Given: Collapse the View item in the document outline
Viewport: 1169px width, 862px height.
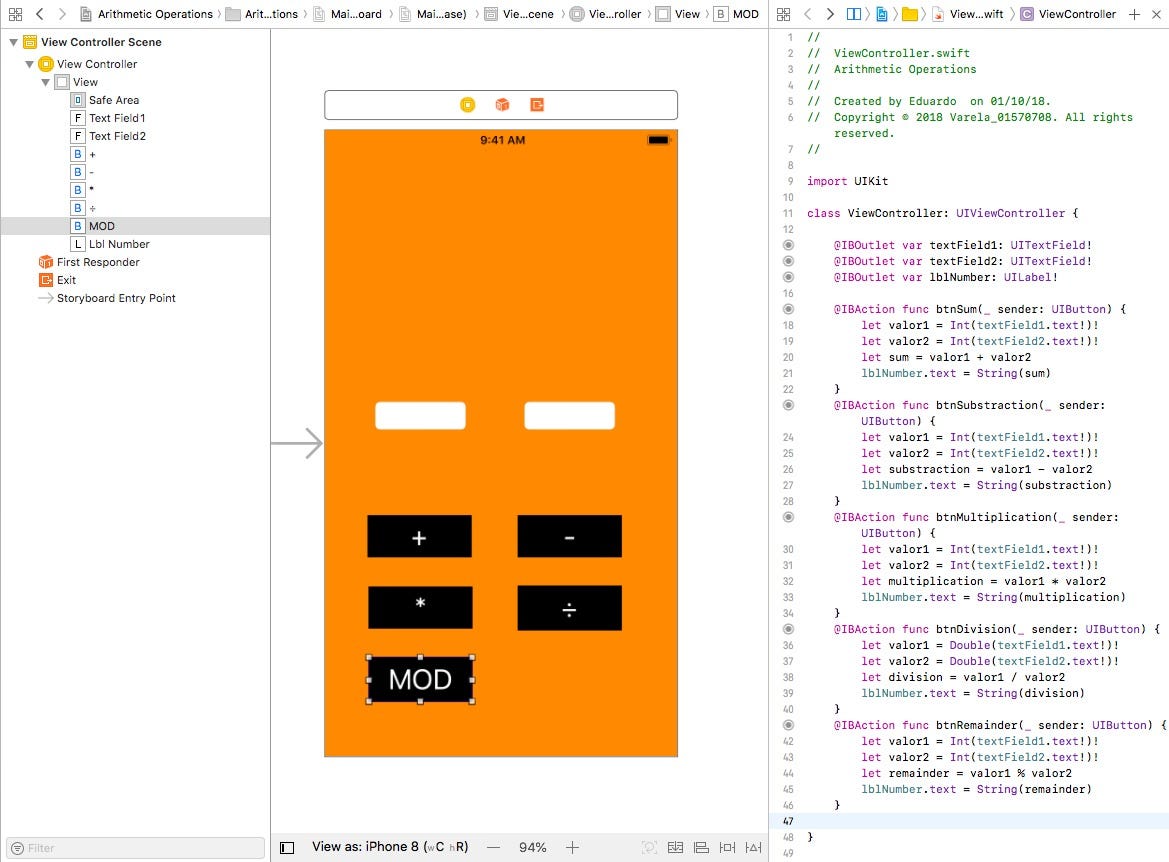Looking at the screenshot, I should point(44,81).
